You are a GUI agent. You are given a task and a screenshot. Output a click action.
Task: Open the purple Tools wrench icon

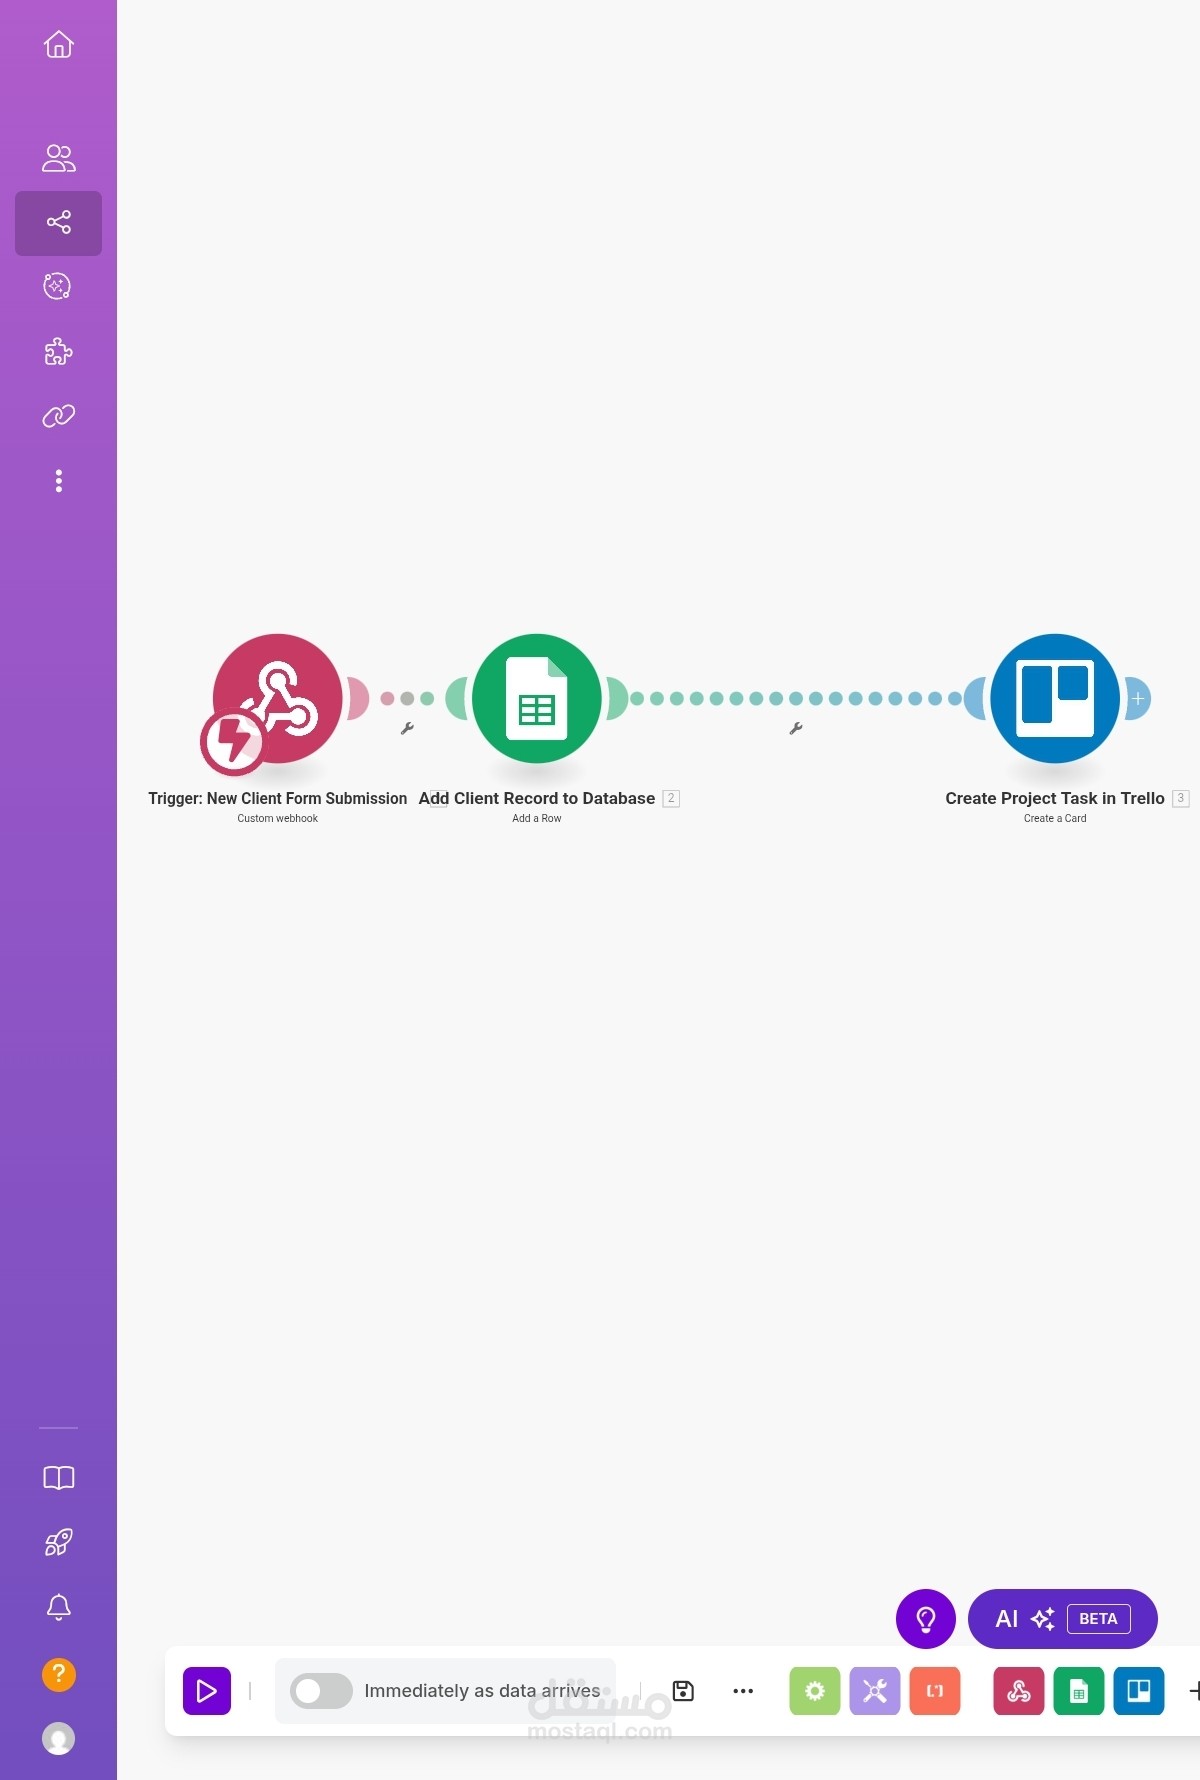pos(875,1691)
